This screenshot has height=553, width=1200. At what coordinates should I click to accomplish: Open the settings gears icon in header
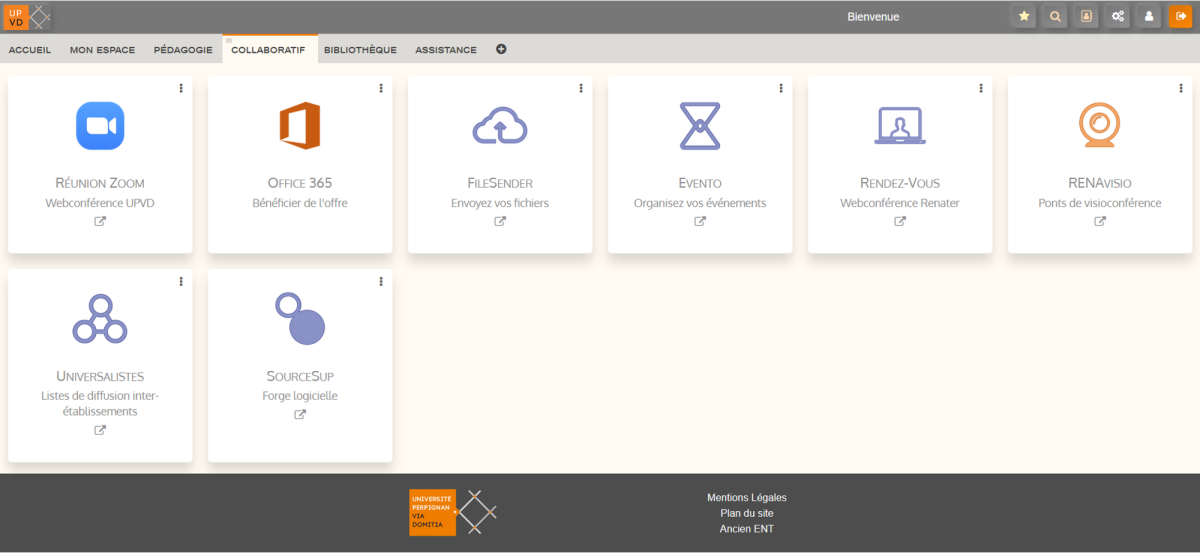click(1118, 16)
